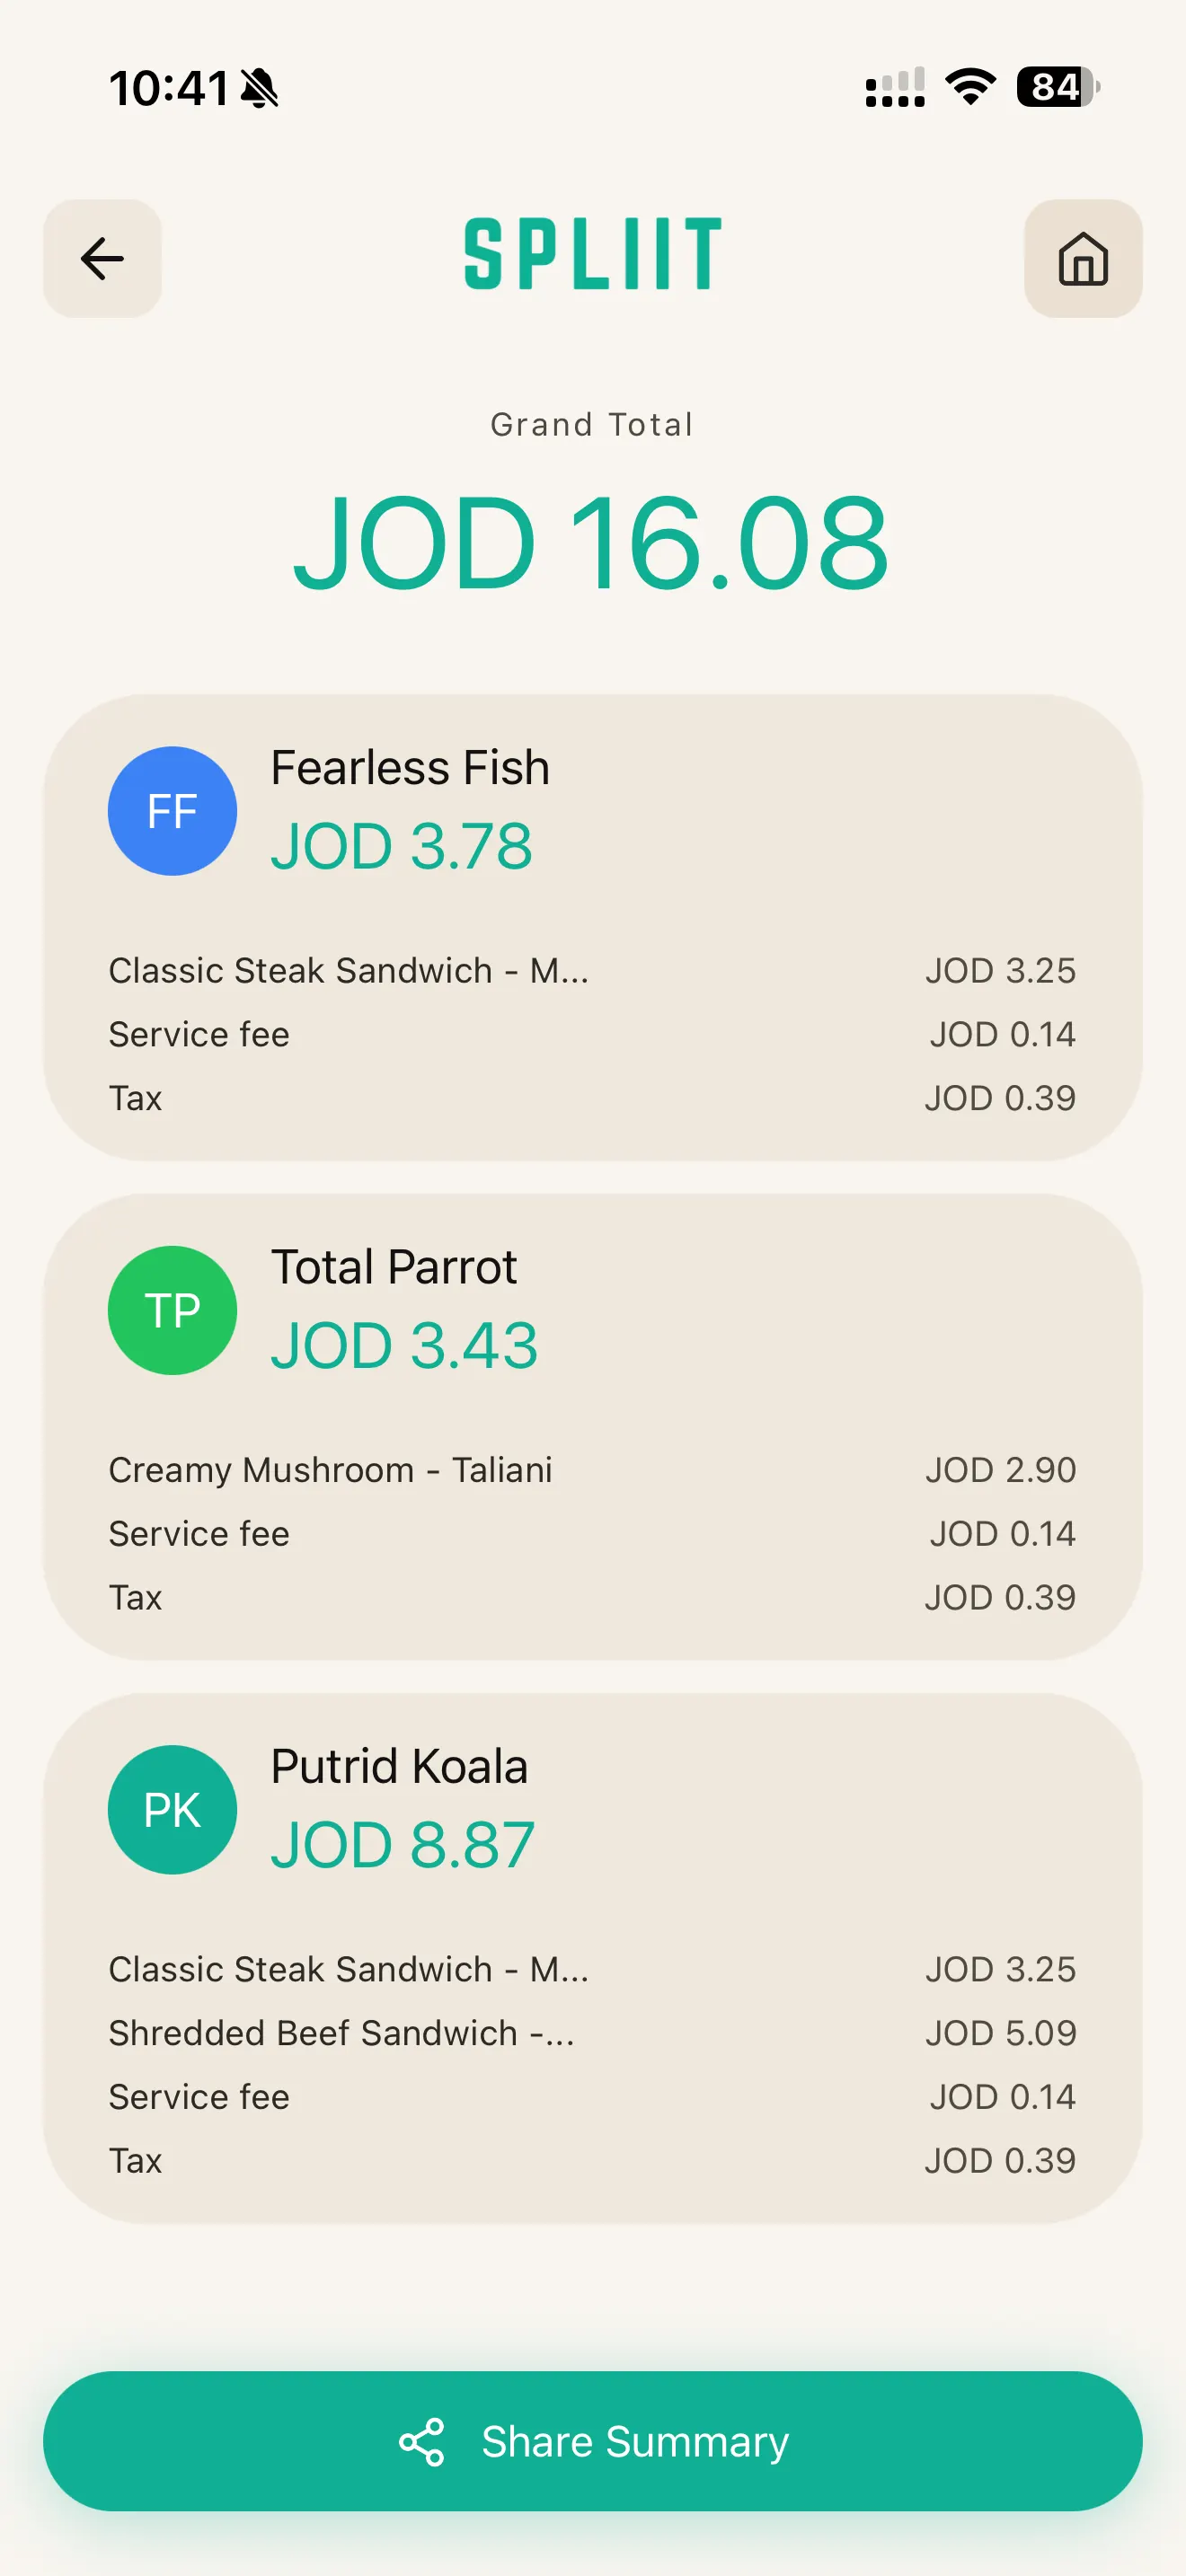Tap the Wi-Fi status icon
Viewport: 1186px width, 2576px height.
click(970, 87)
